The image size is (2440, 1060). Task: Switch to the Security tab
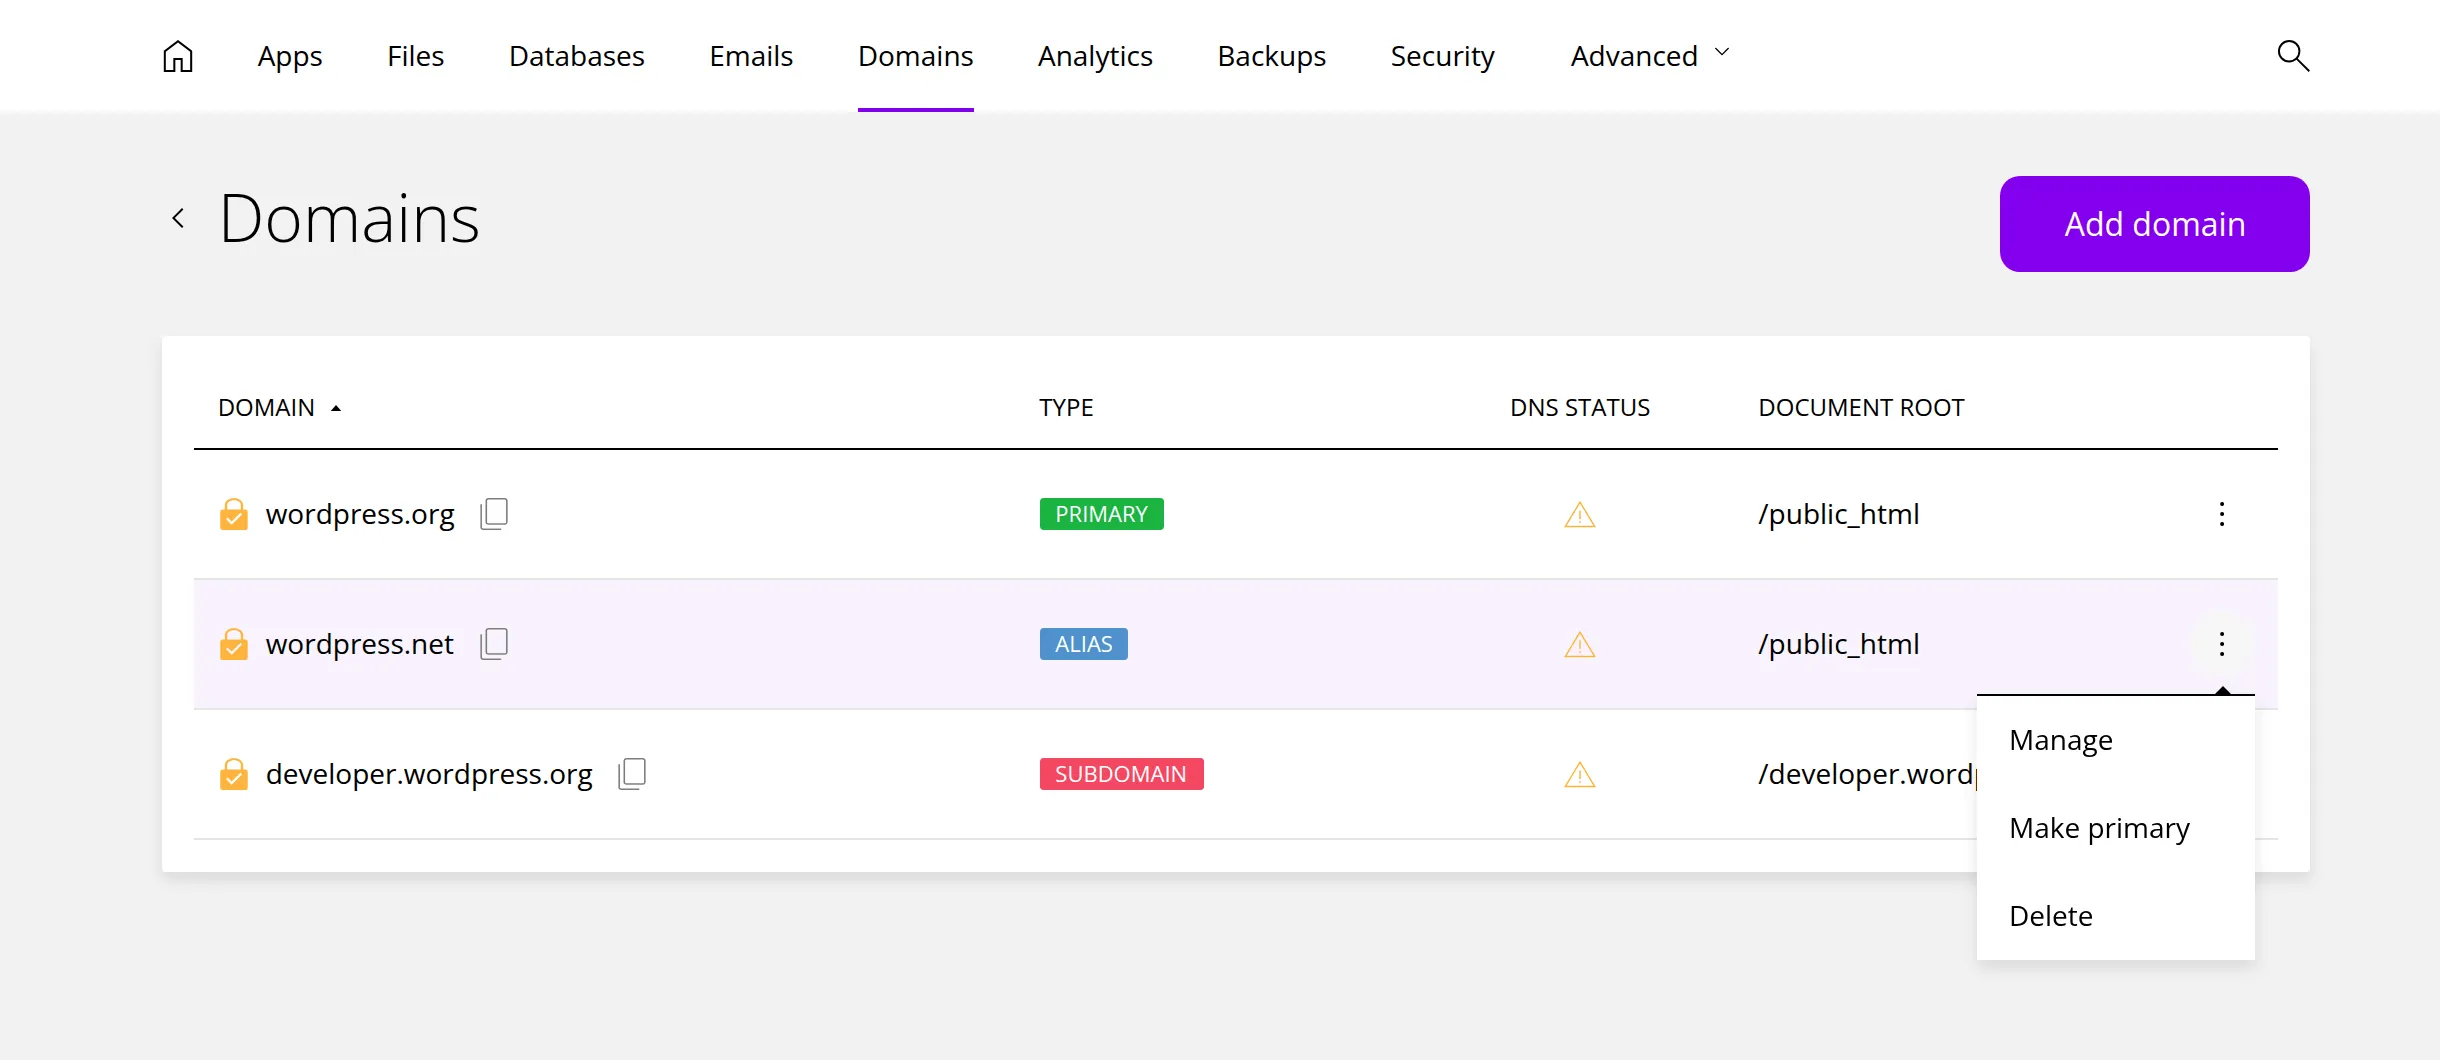(1443, 56)
